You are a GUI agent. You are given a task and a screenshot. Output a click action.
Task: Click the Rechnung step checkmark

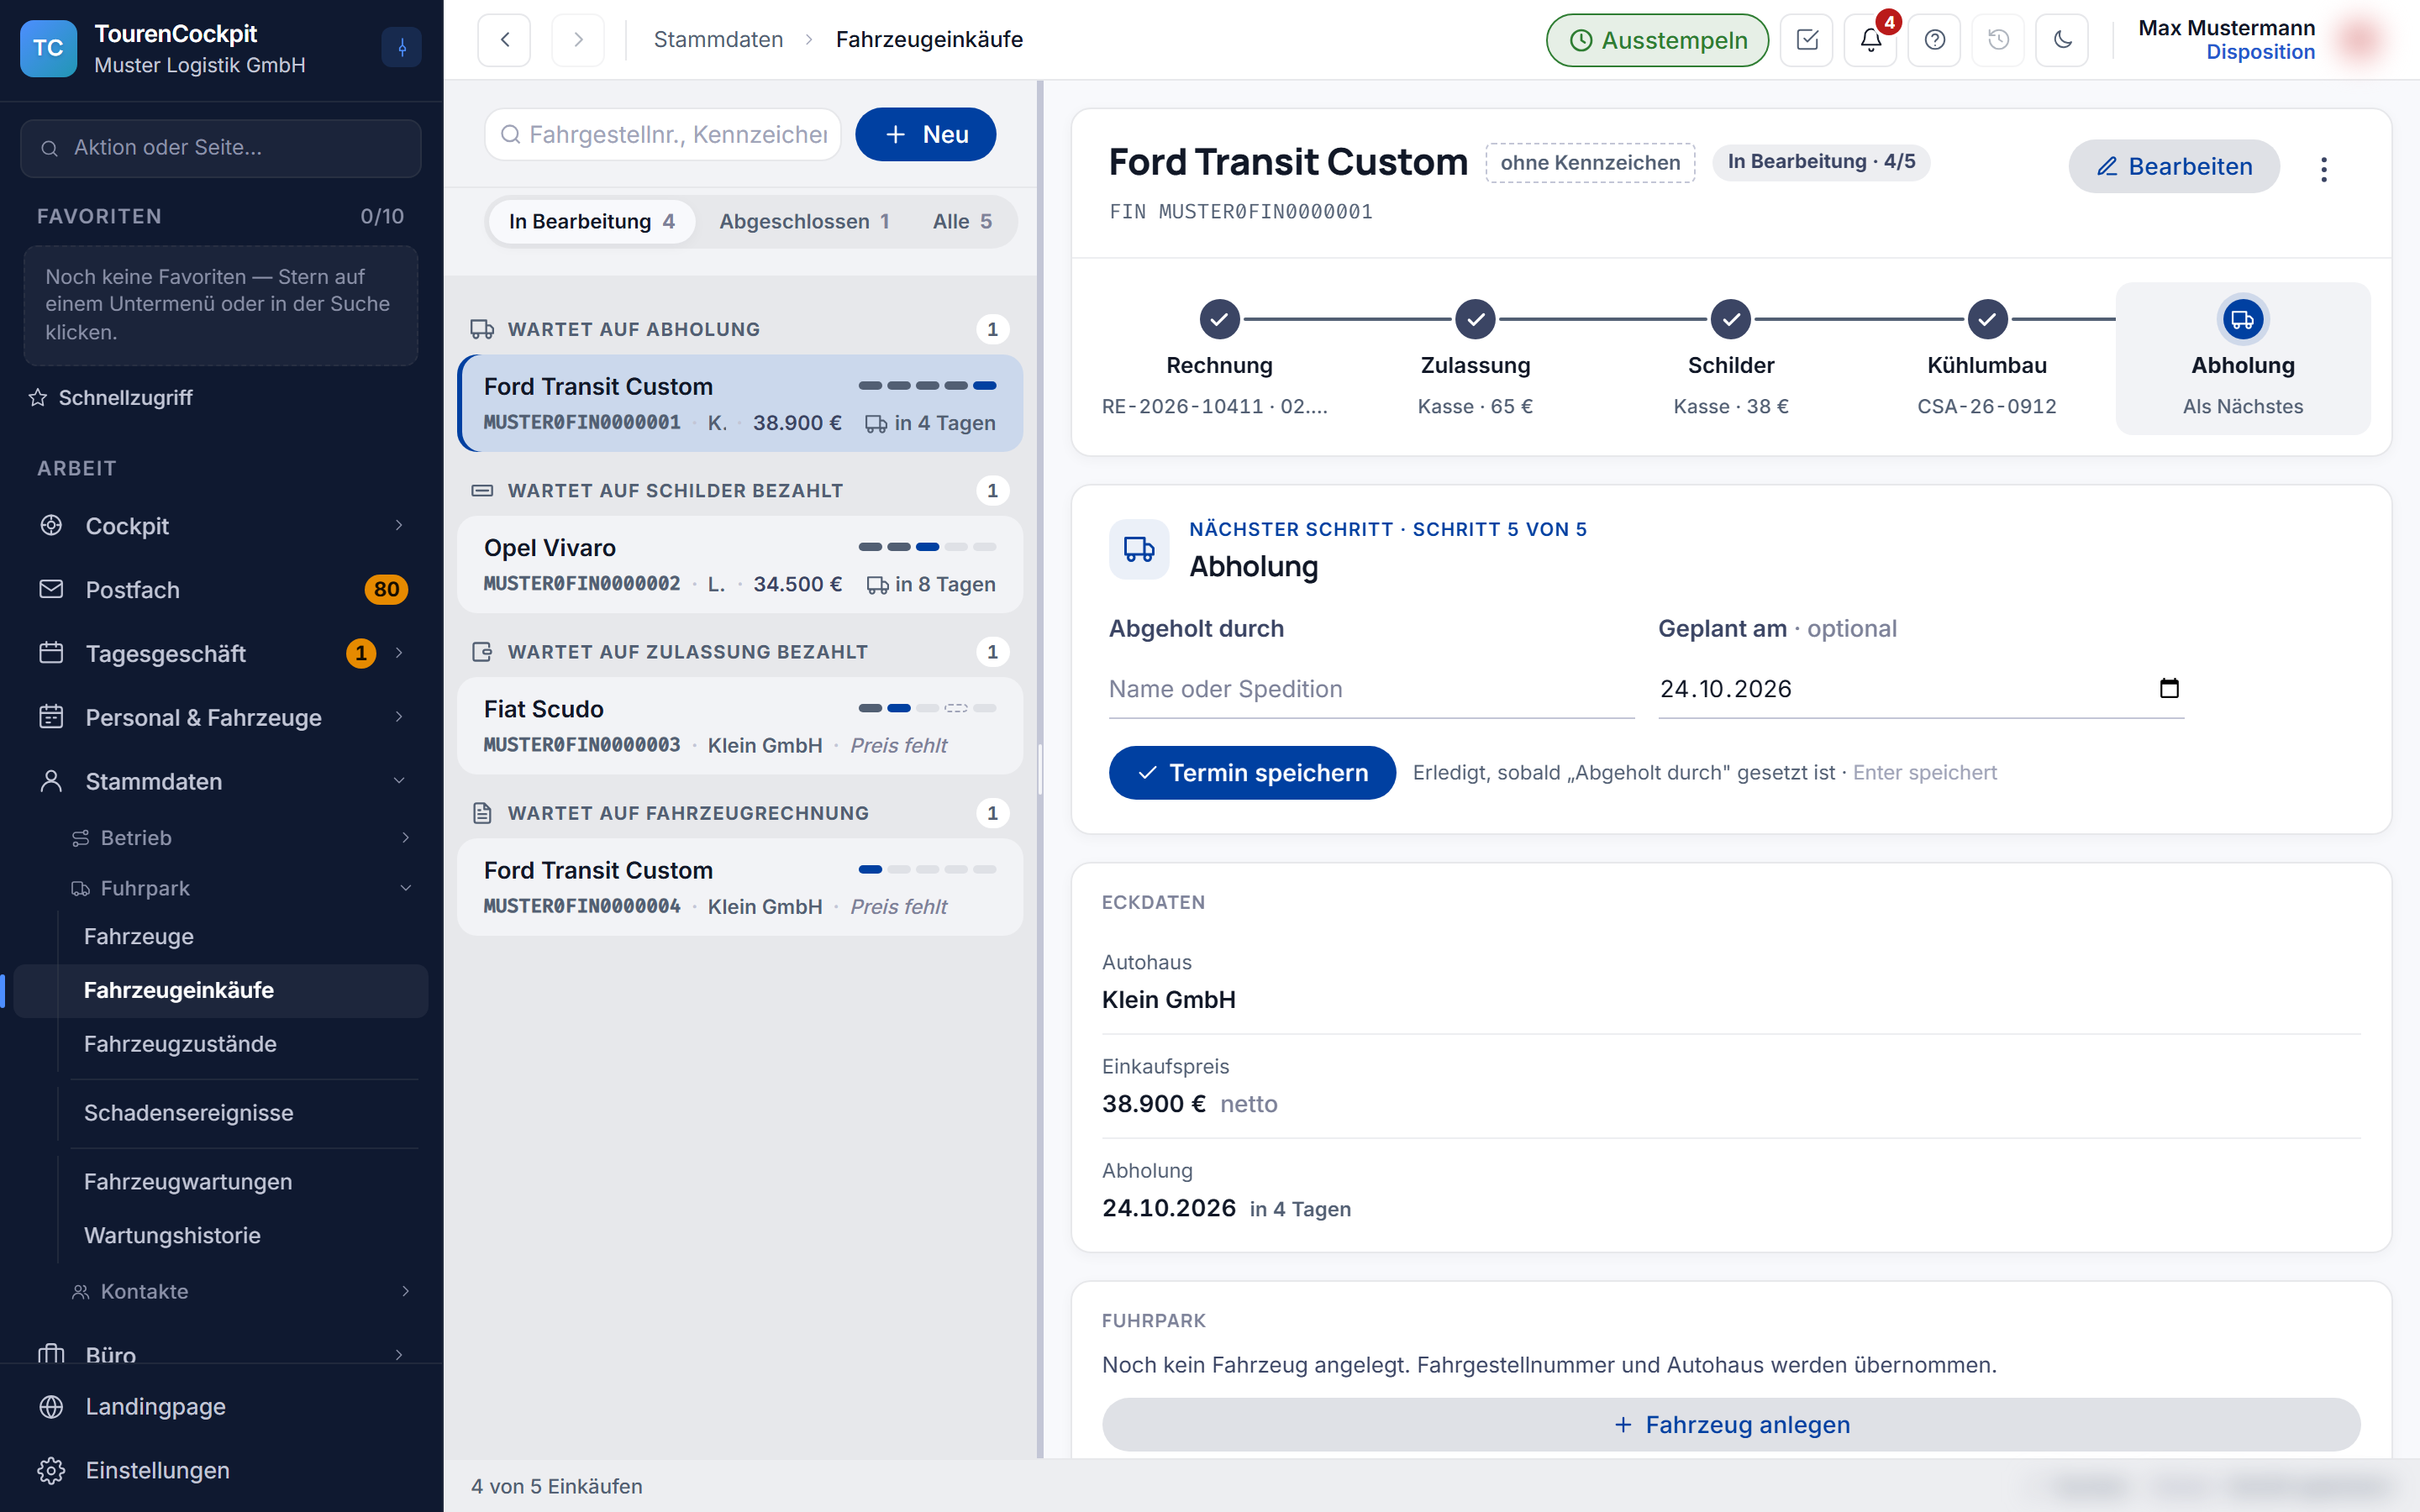1219,320
